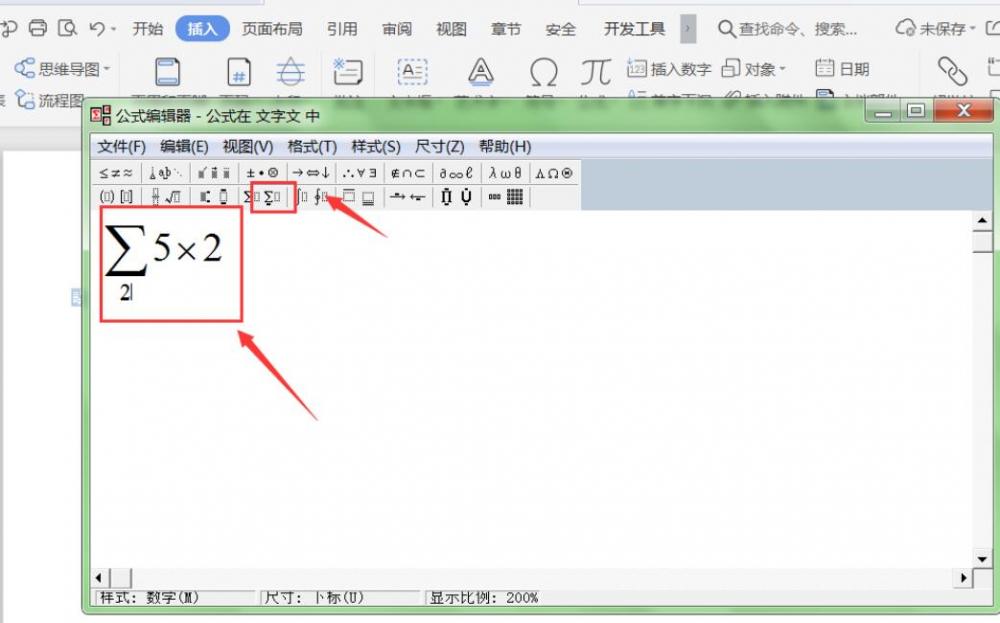Viewport: 1000px width, 623px height.
Task: Open the uppercase Greek letters palette
Action: tap(554, 173)
